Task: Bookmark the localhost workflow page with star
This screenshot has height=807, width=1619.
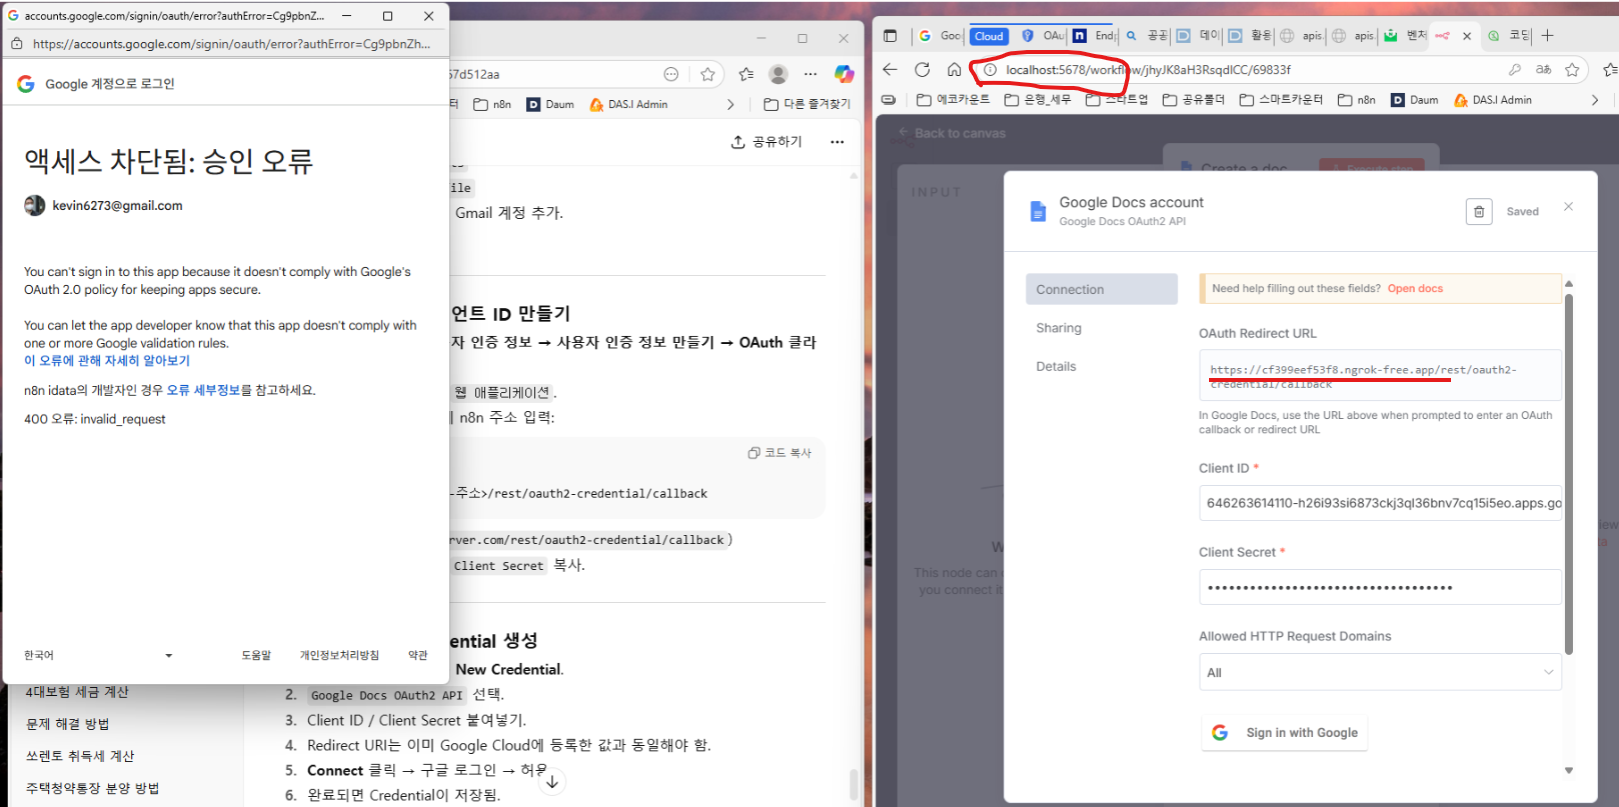Action: [1573, 70]
